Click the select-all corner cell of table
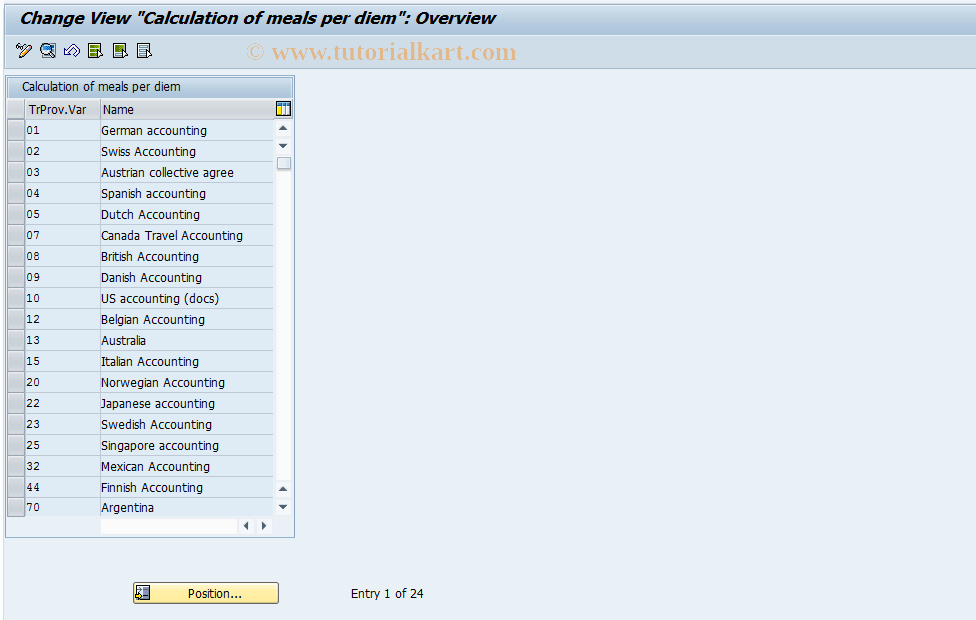The image size is (976, 620). [x=16, y=110]
